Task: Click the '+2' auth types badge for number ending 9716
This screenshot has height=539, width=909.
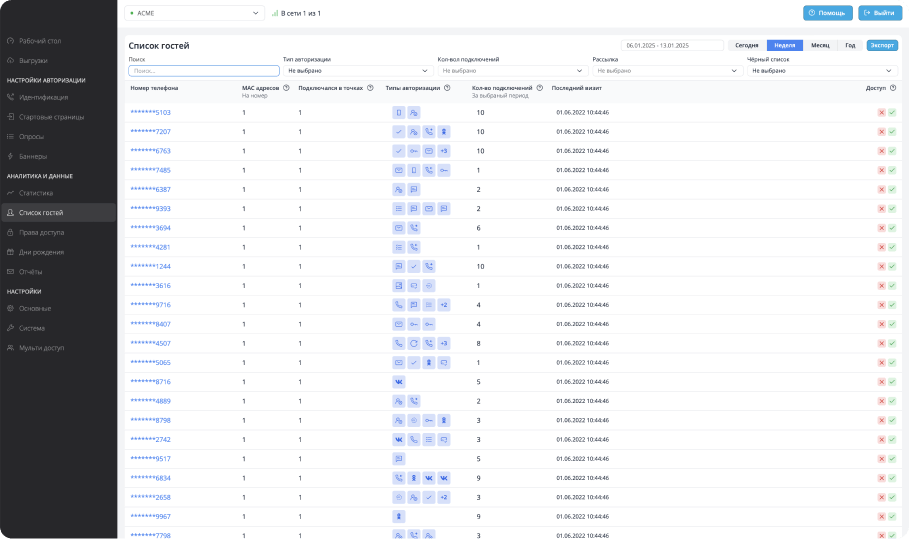Action: tap(444, 305)
